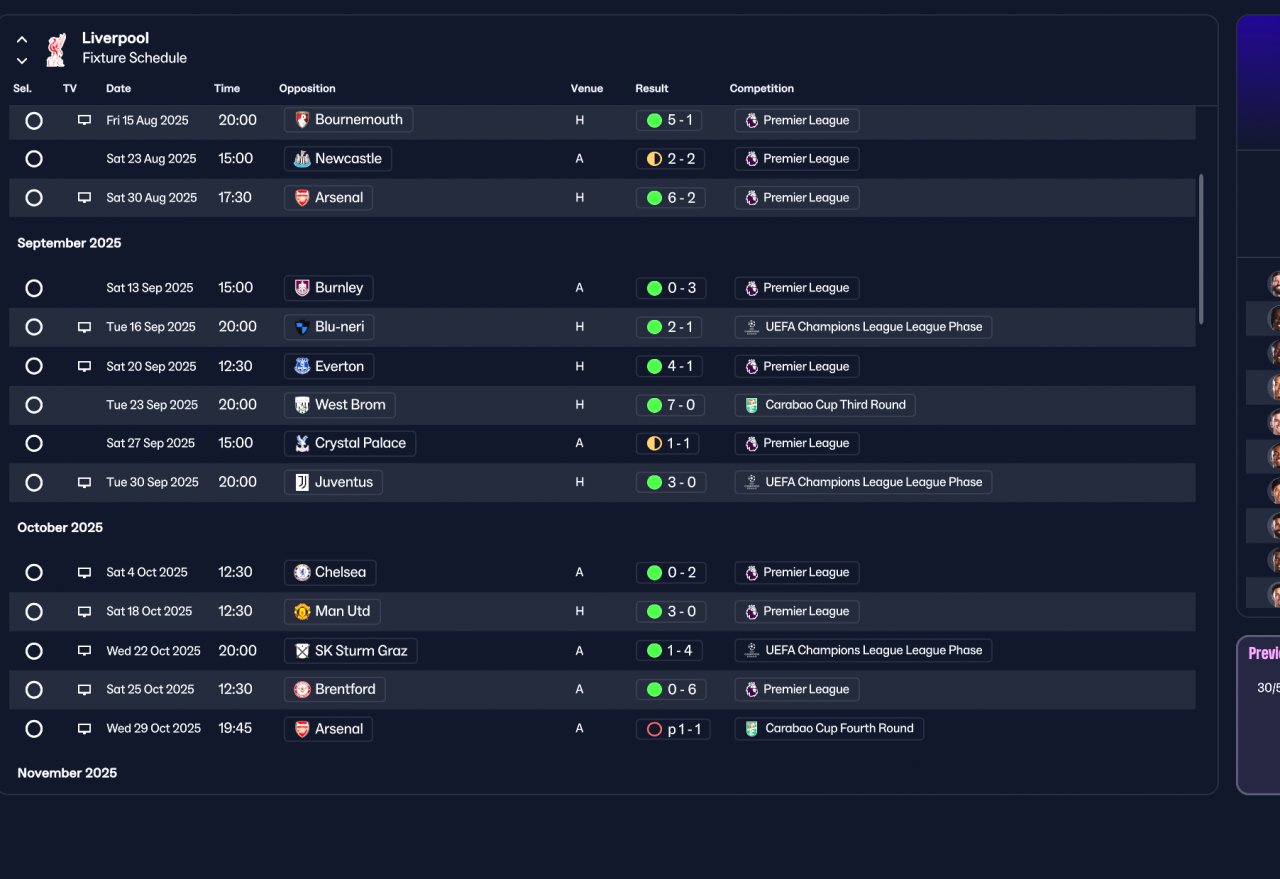Select the Man Utd fixture radio button

pos(34,611)
